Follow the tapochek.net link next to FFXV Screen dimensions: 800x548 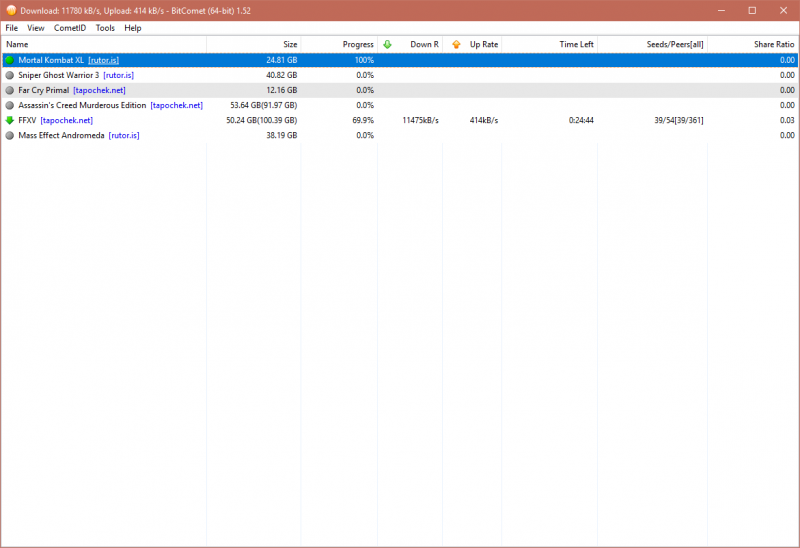pos(66,120)
